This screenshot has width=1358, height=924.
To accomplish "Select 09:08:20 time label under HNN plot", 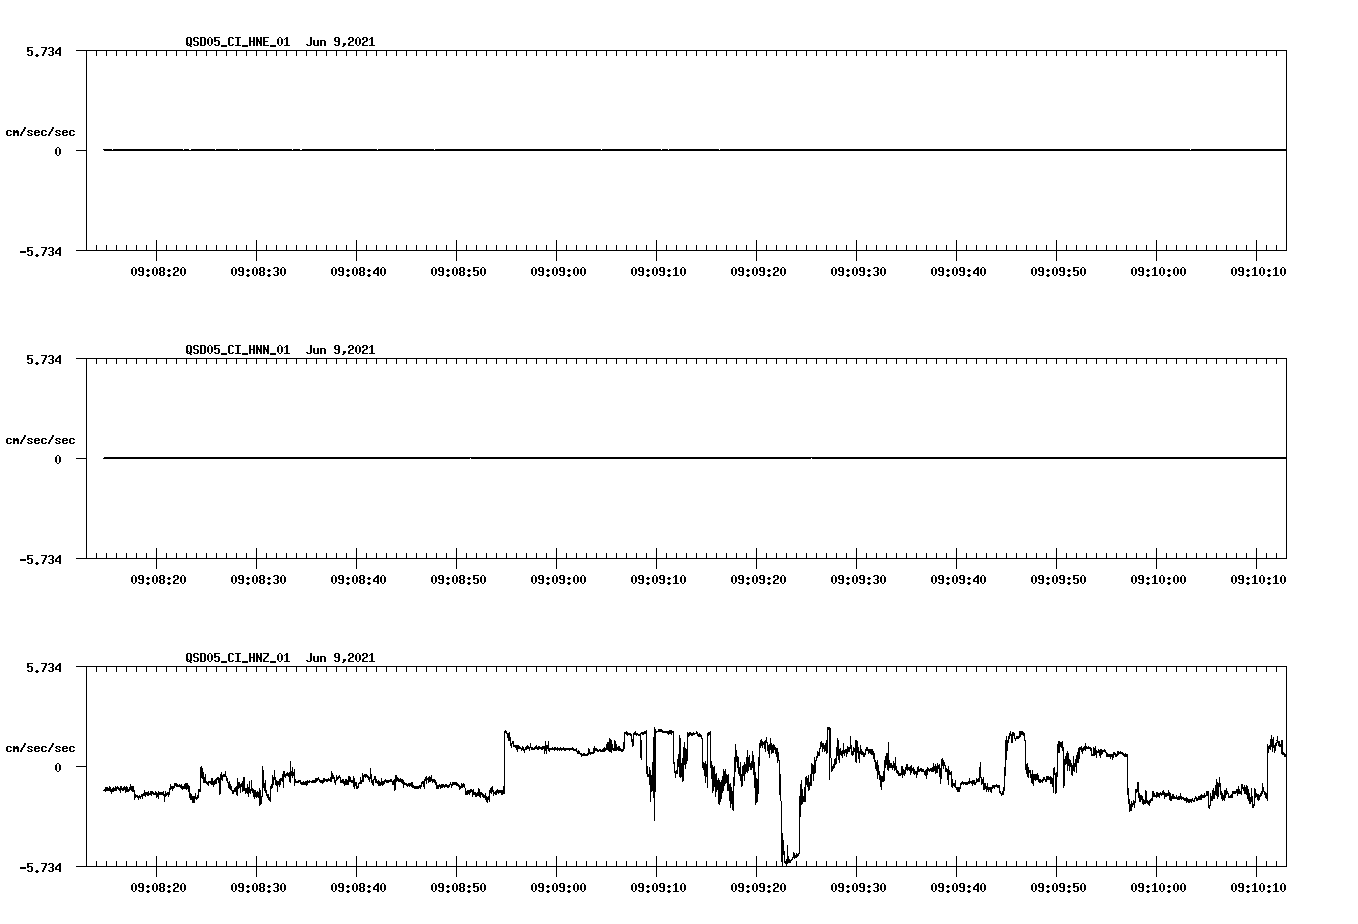I will point(158,579).
